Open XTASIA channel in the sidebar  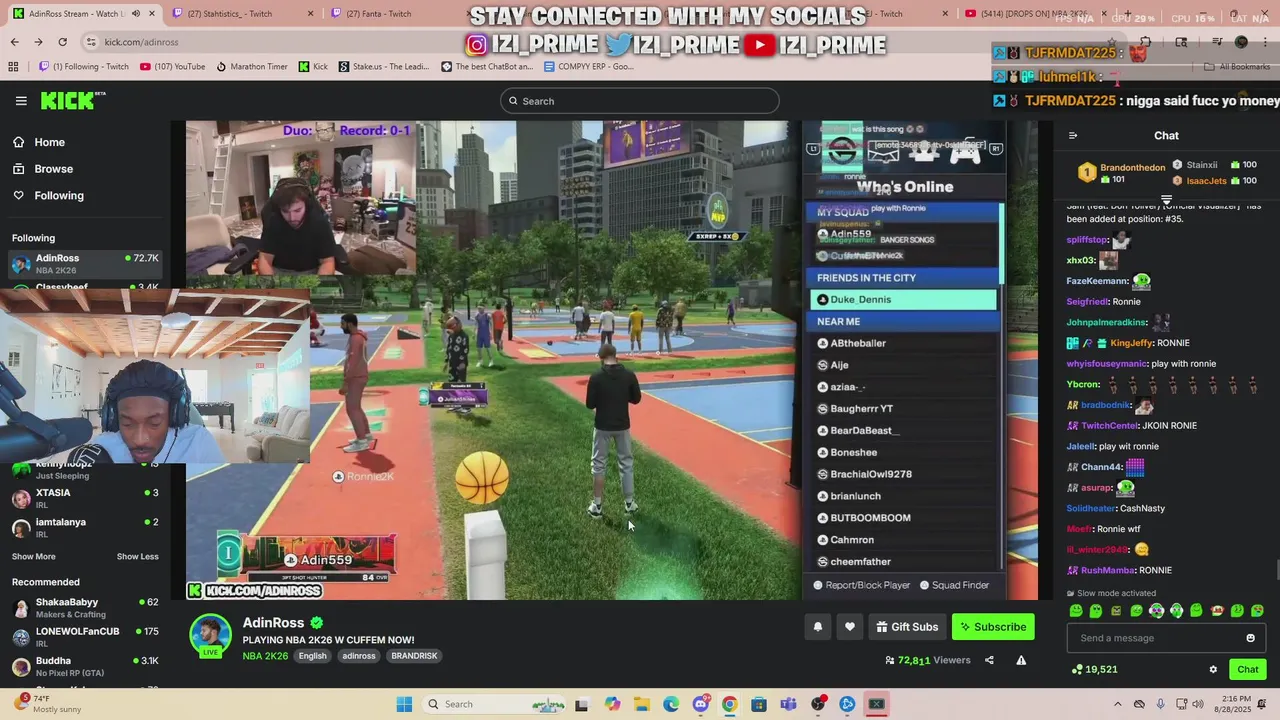(85, 498)
